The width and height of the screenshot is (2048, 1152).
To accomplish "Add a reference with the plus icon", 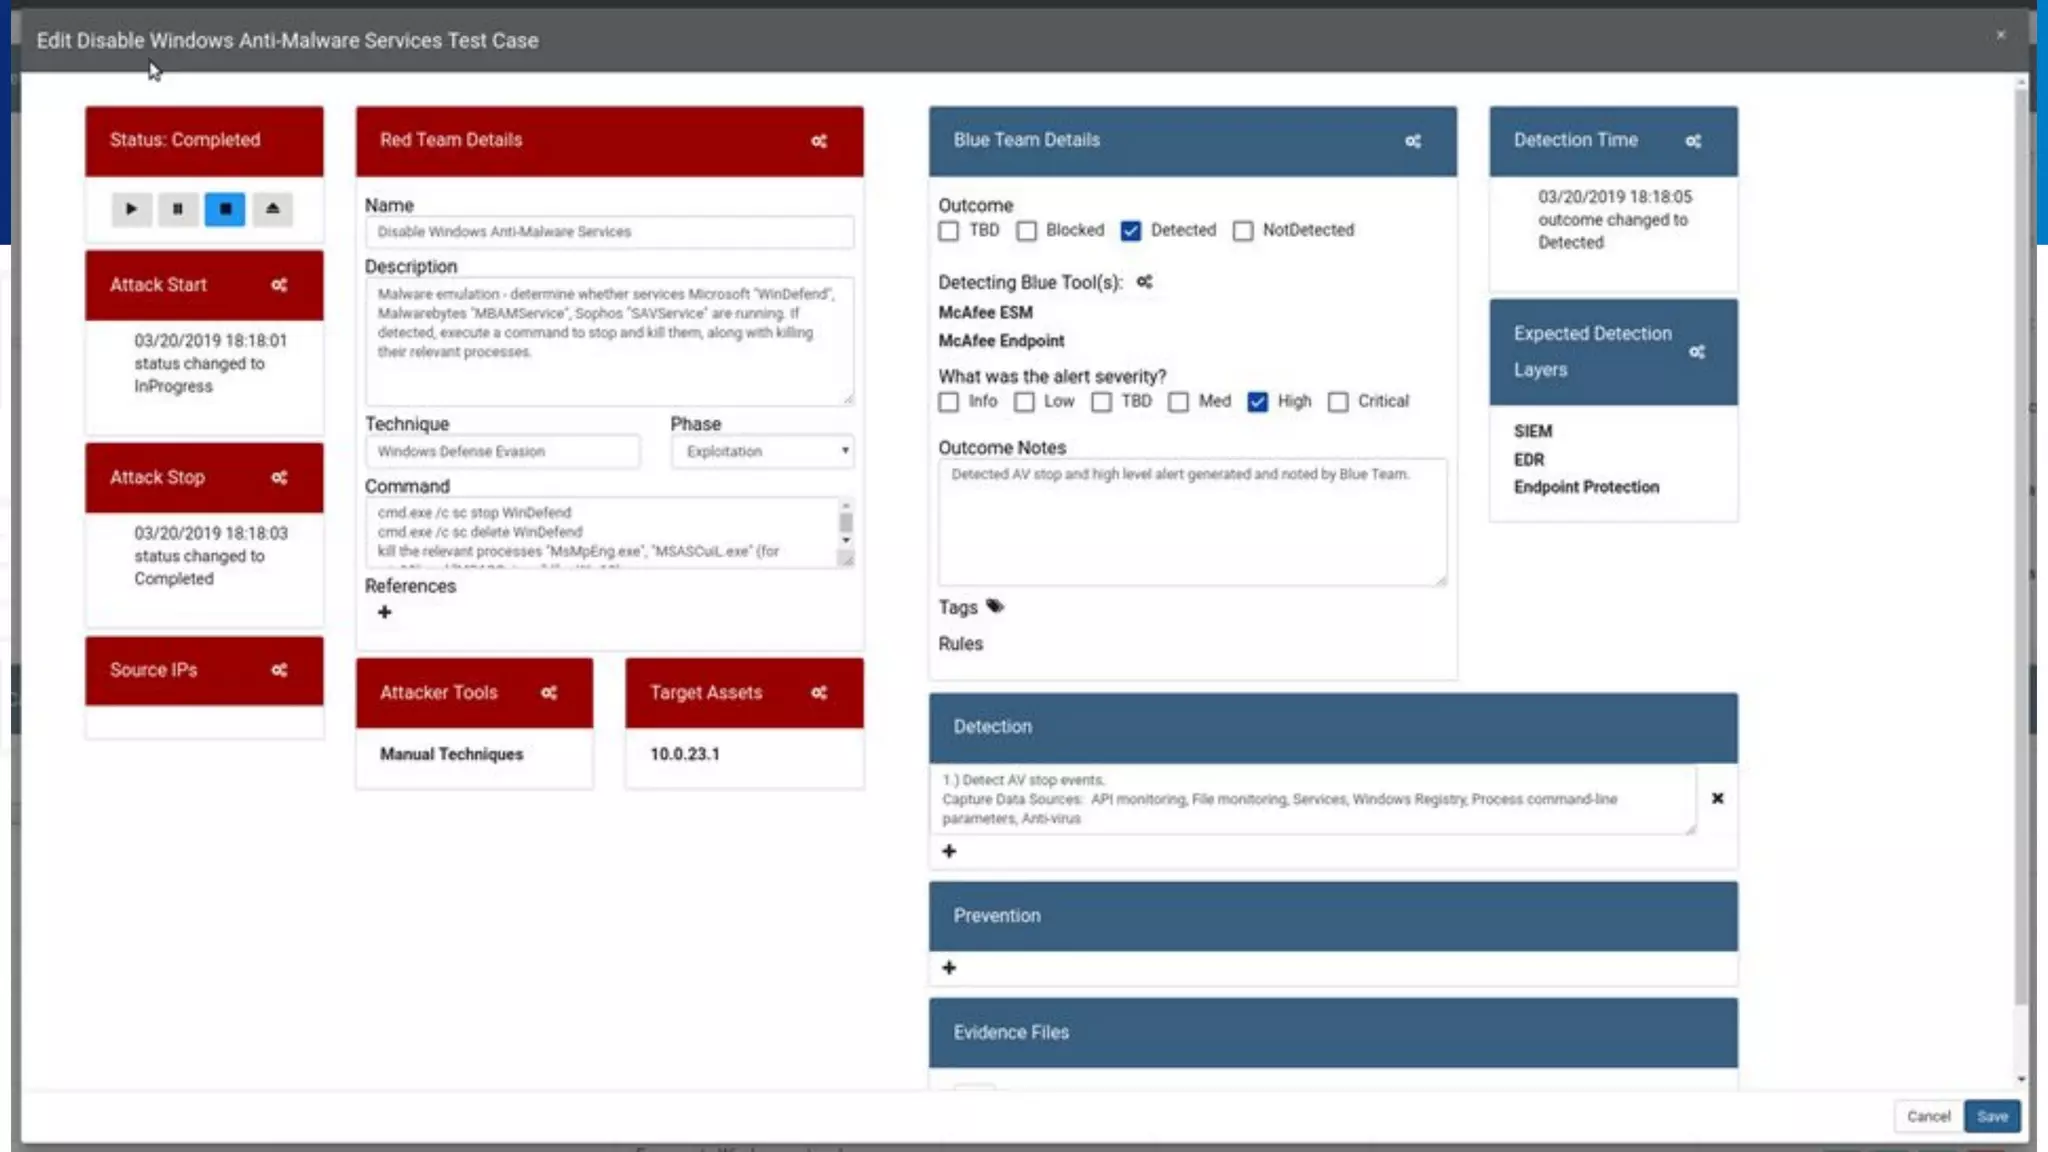I will click(385, 612).
